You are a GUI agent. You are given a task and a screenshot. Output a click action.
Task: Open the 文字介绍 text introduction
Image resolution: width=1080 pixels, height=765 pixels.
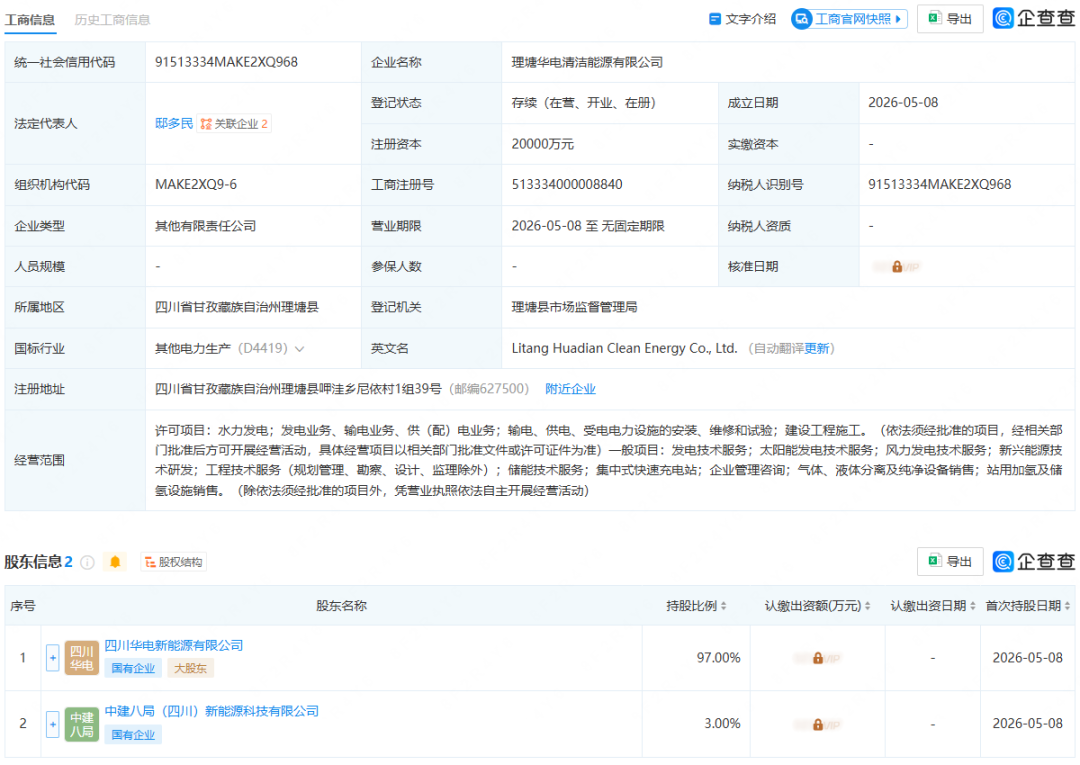[x=742, y=19]
